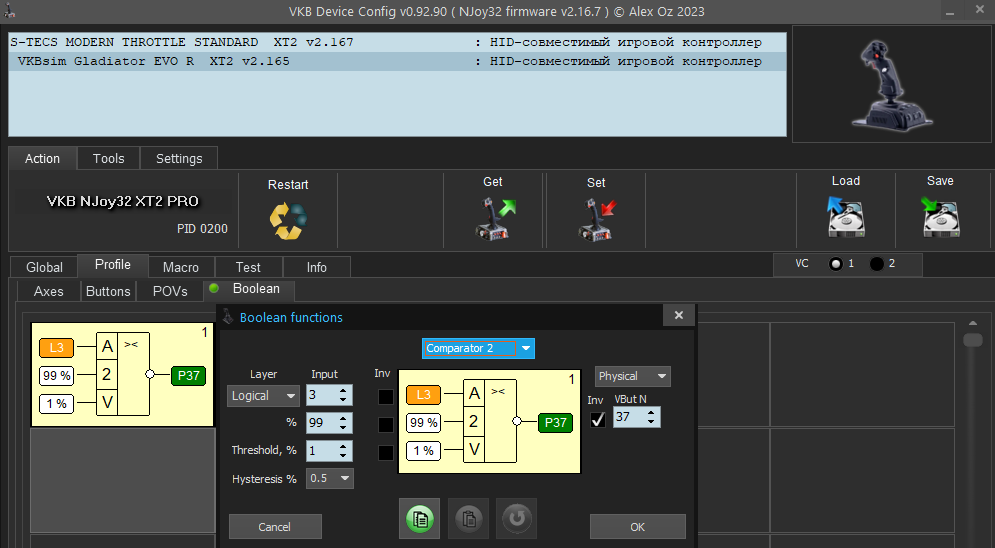Screen dimensions: 995x548
Task: Click the boolean function scrollbar thumb
Action: pyautogui.click(x=973, y=339)
